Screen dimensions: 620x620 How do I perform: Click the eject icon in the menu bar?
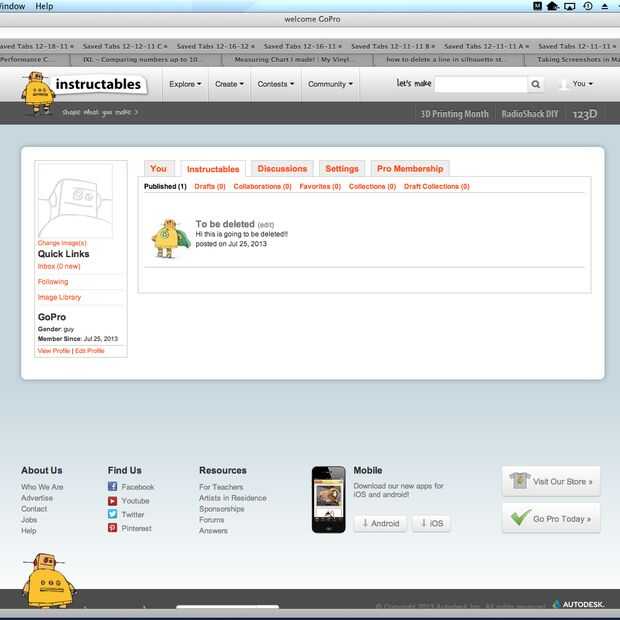(x=605, y=6)
